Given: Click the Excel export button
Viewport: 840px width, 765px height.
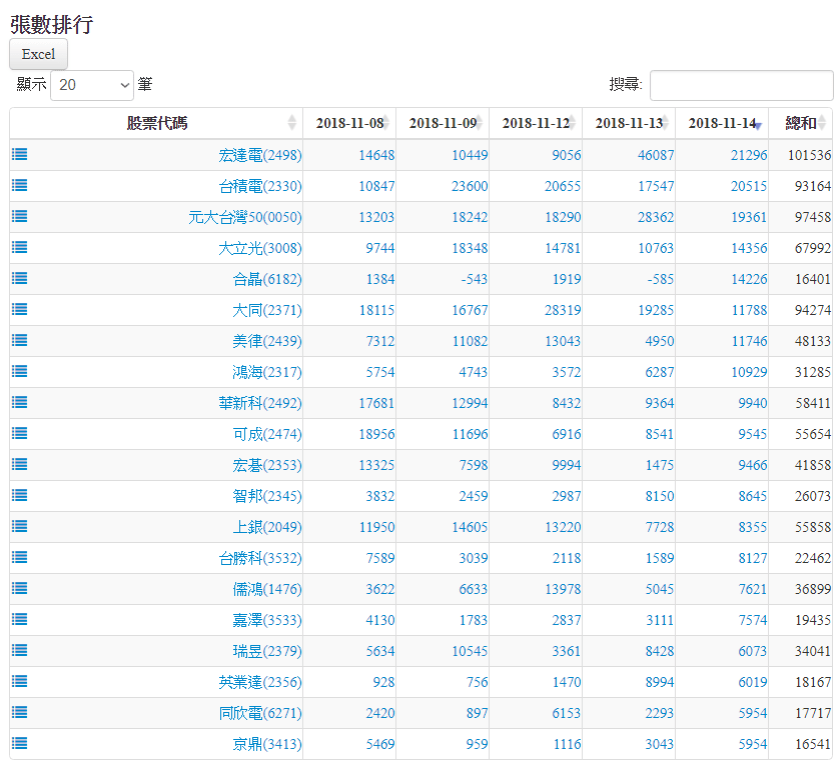Looking at the screenshot, I should click(x=38, y=54).
